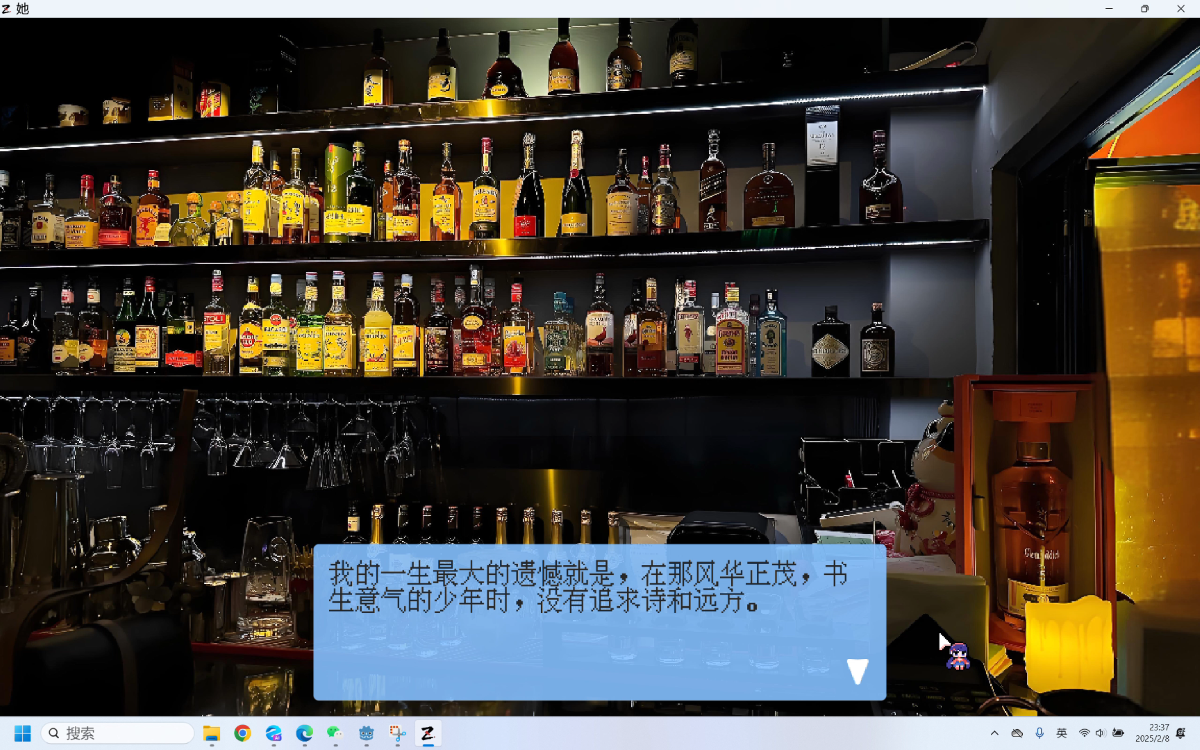Click the dialogue text box

(x=600, y=622)
